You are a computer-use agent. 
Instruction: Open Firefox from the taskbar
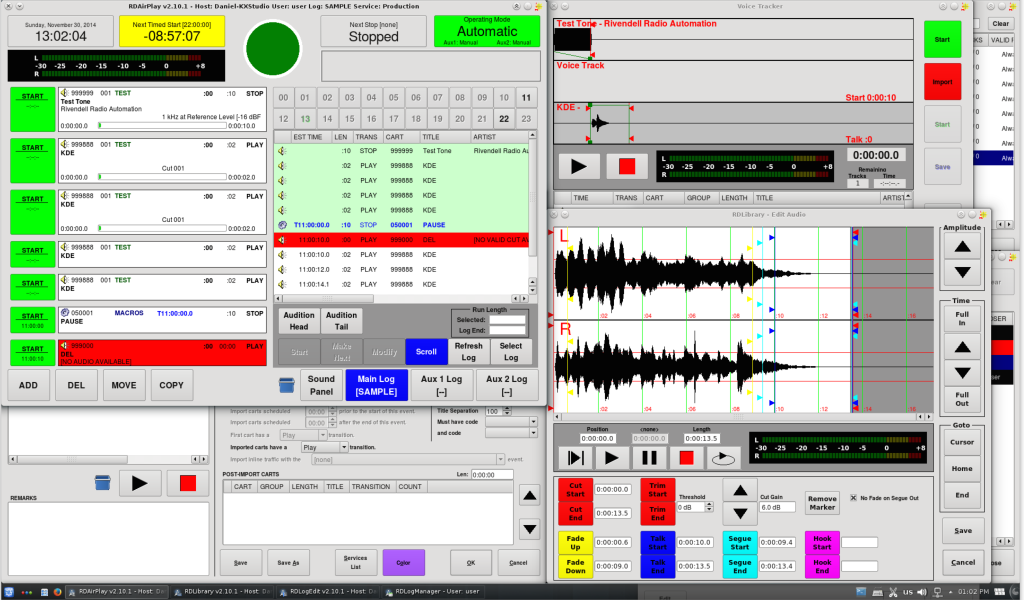[57, 591]
